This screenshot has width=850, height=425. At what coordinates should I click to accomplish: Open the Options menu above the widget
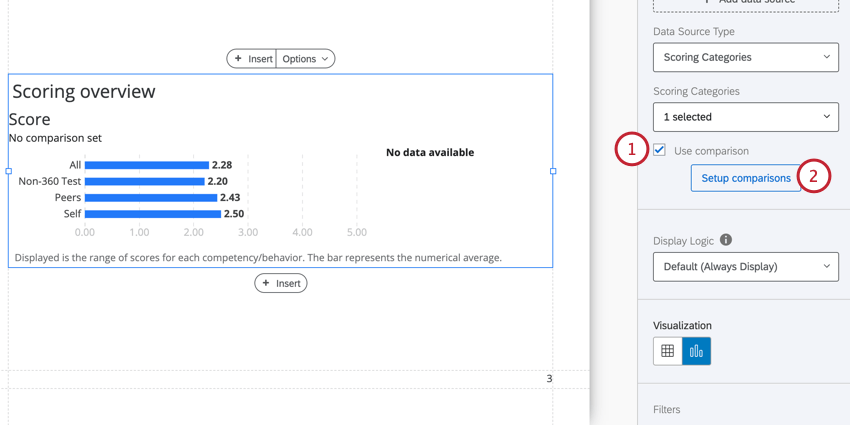(305, 59)
